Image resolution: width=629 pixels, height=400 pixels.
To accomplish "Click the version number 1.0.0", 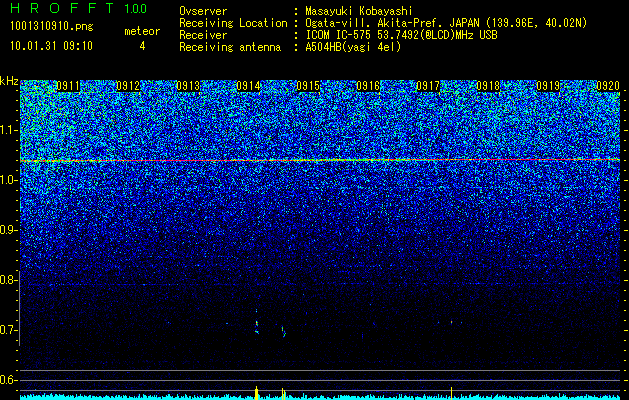I will [136, 8].
